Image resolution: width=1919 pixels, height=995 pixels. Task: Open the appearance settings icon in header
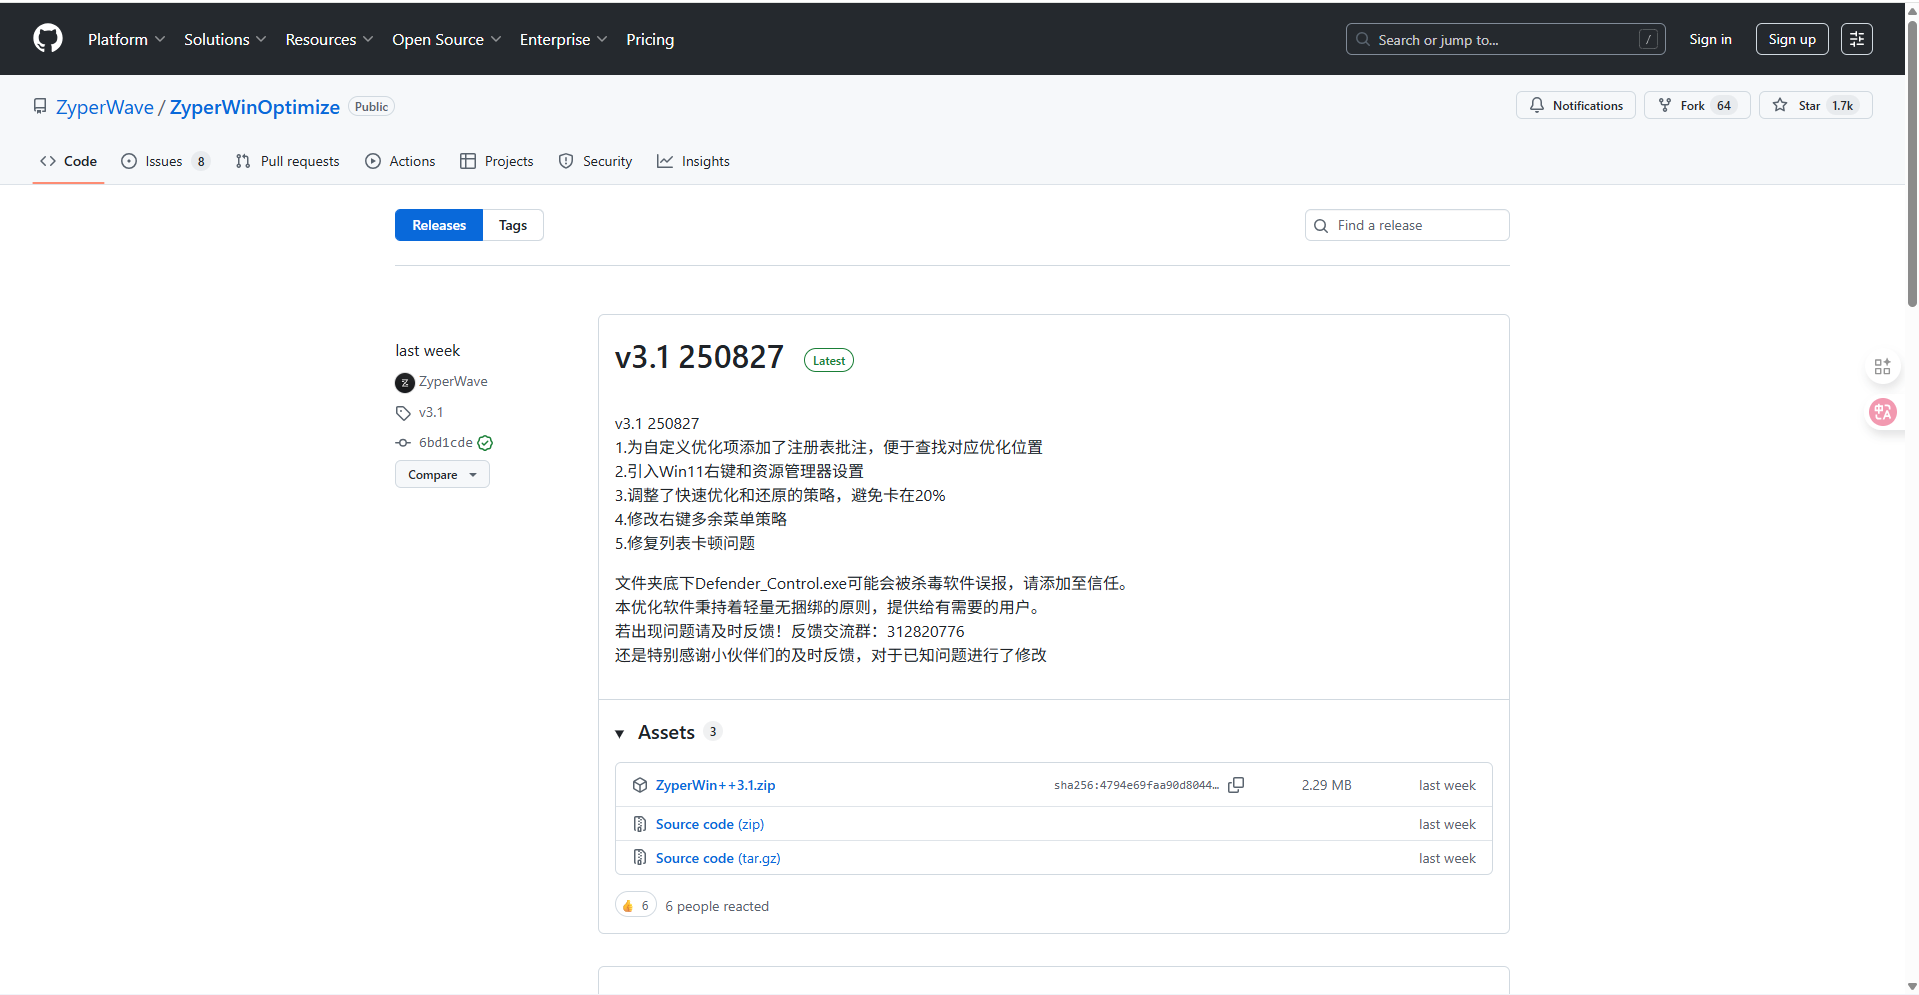[1857, 39]
